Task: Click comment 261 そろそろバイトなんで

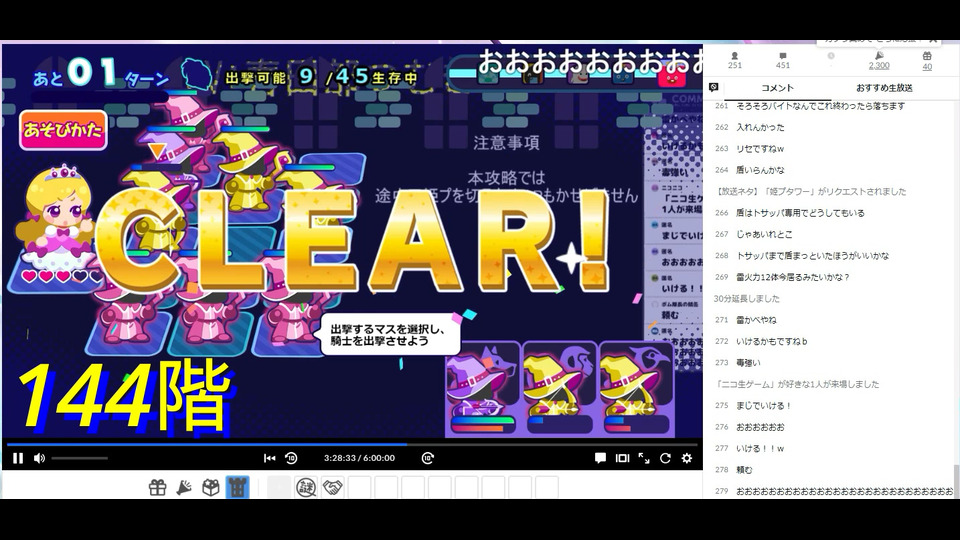Action: [820, 106]
